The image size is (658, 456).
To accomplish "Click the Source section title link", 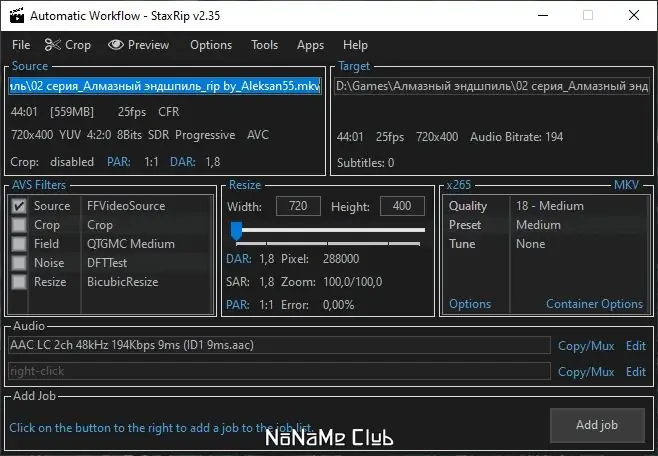I will pos(30,66).
